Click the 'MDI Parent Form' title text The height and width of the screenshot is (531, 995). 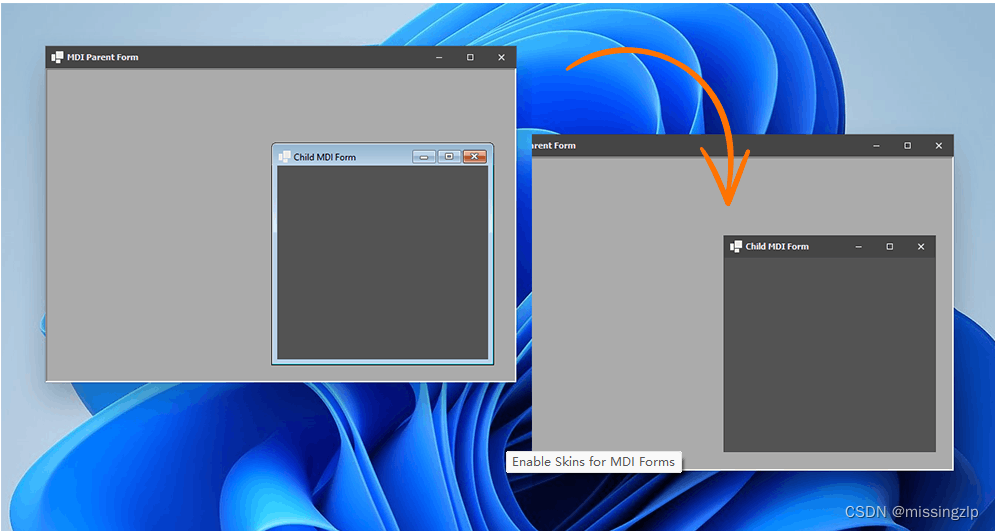(103, 57)
